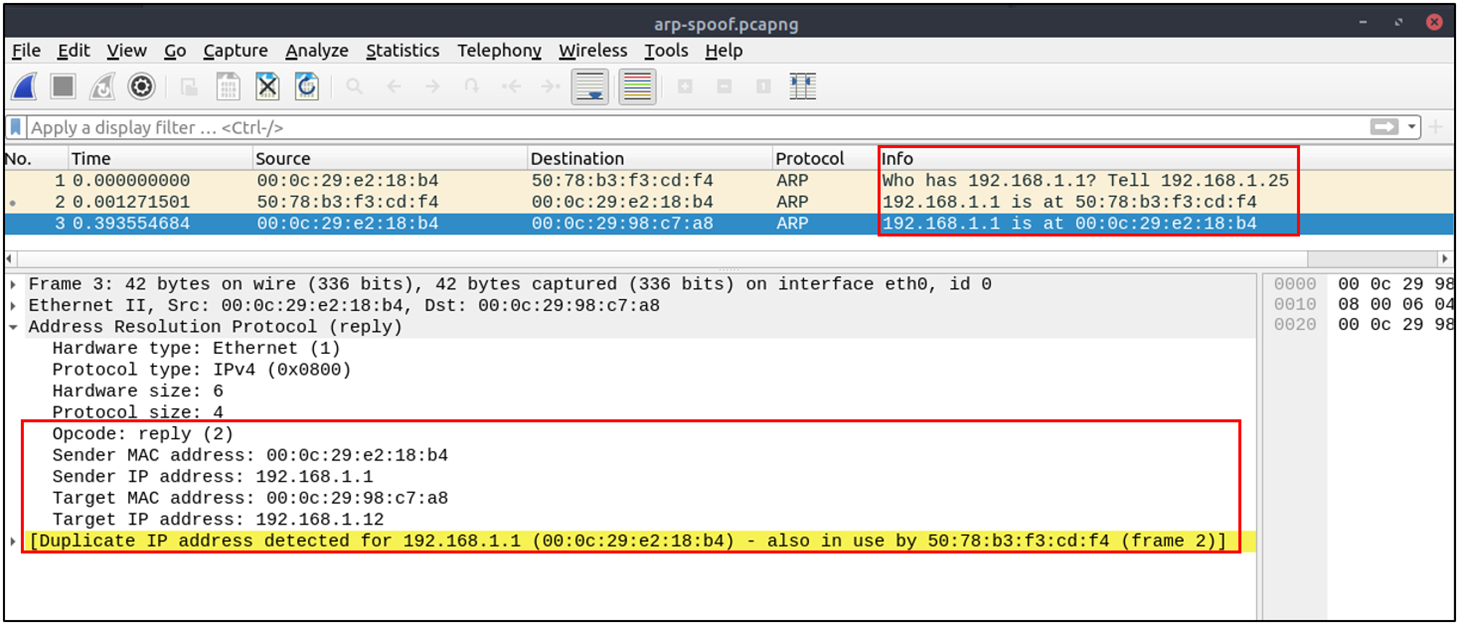Reload this capture file icon

point(306,87)
